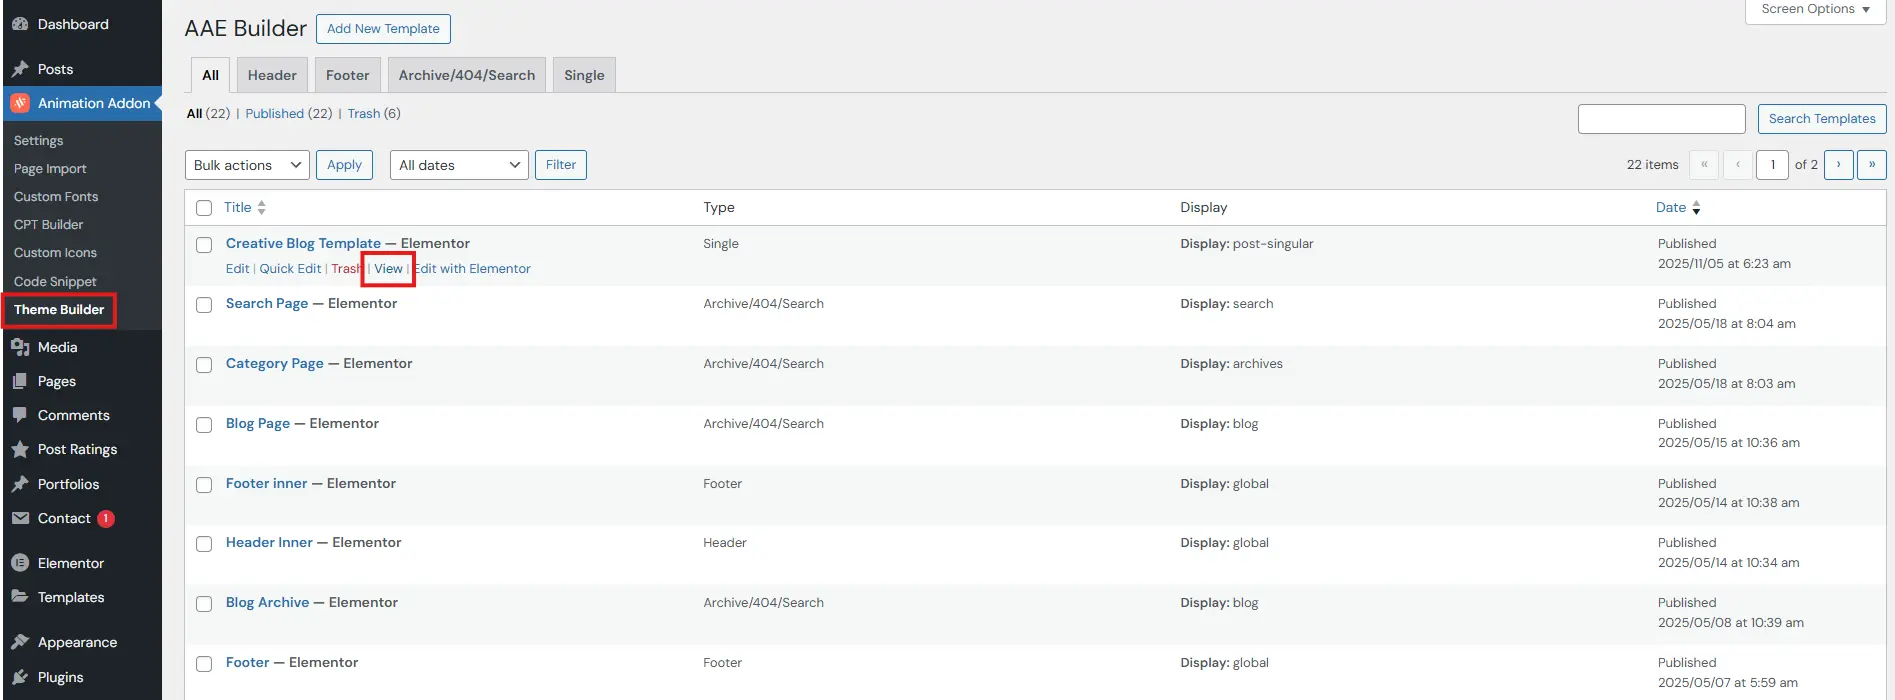Switch to the Archive/404/Search tab
1895x700 pixels.
pos(466,75)
